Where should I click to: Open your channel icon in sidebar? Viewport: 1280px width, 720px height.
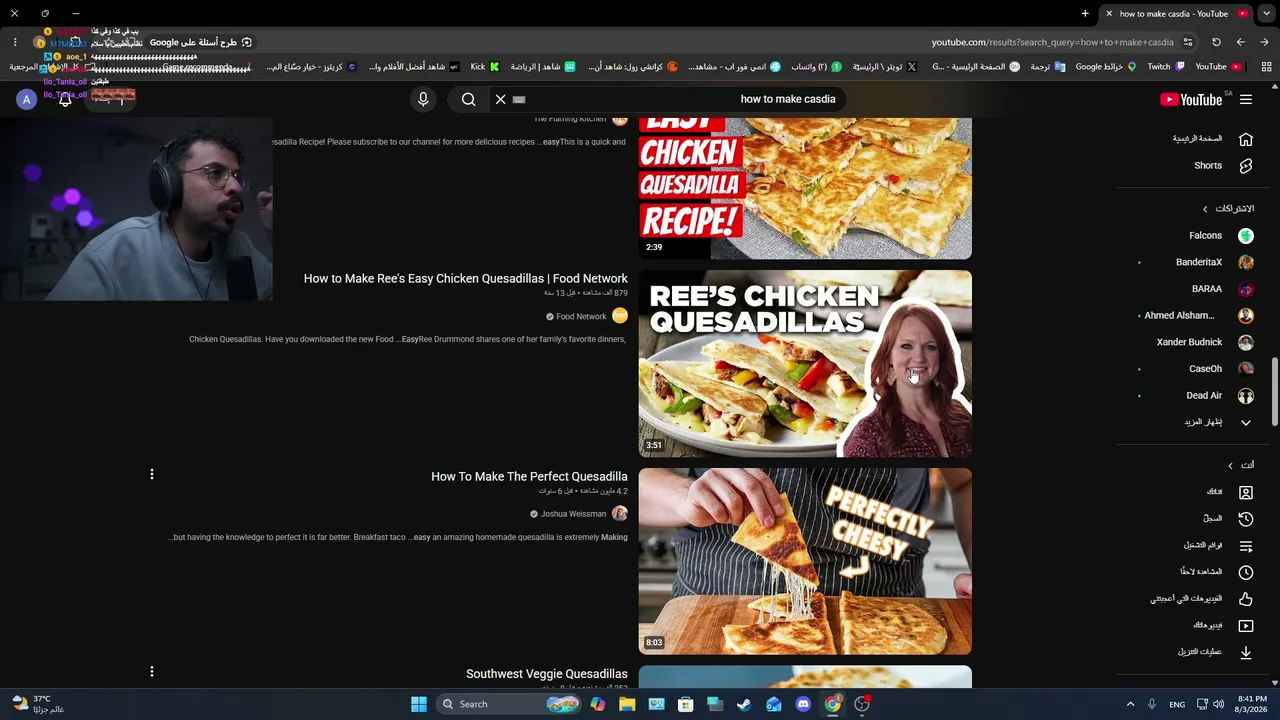click(1246, 492)
